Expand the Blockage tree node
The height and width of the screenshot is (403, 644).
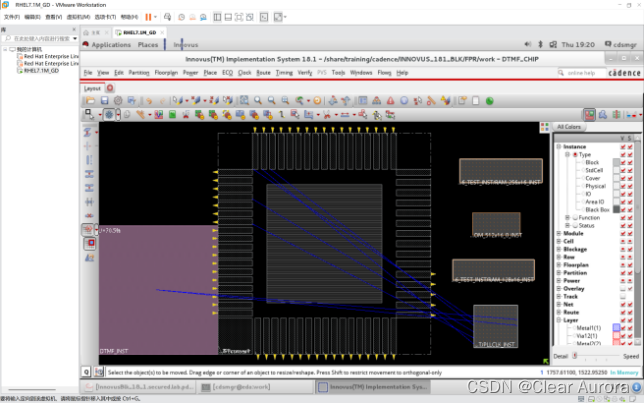(x=559, y=249)
